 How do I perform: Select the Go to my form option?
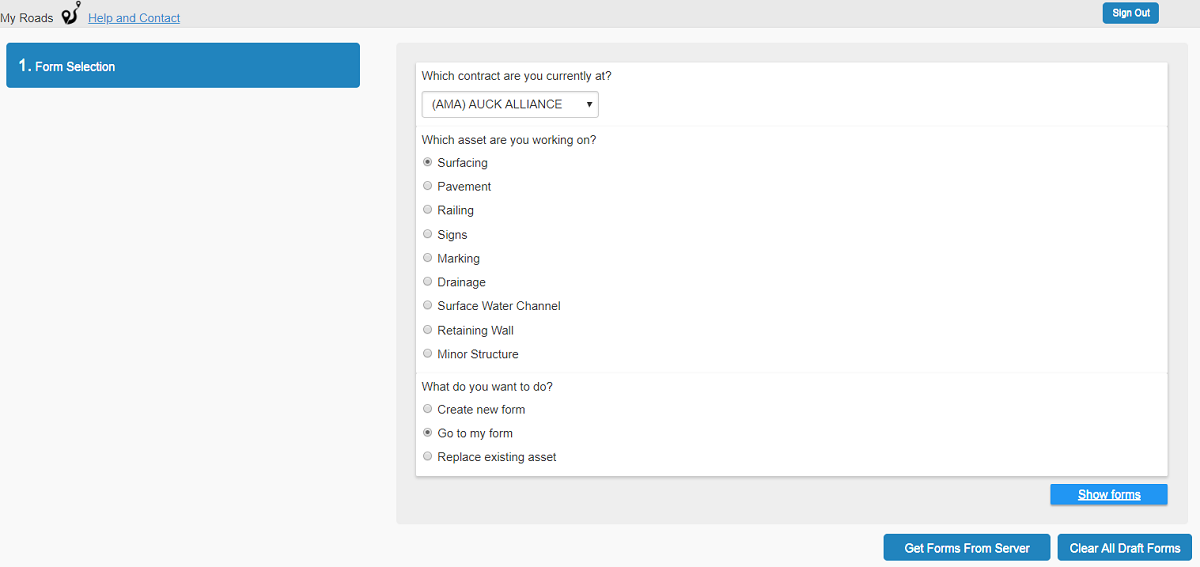click(x=428, y=433)
